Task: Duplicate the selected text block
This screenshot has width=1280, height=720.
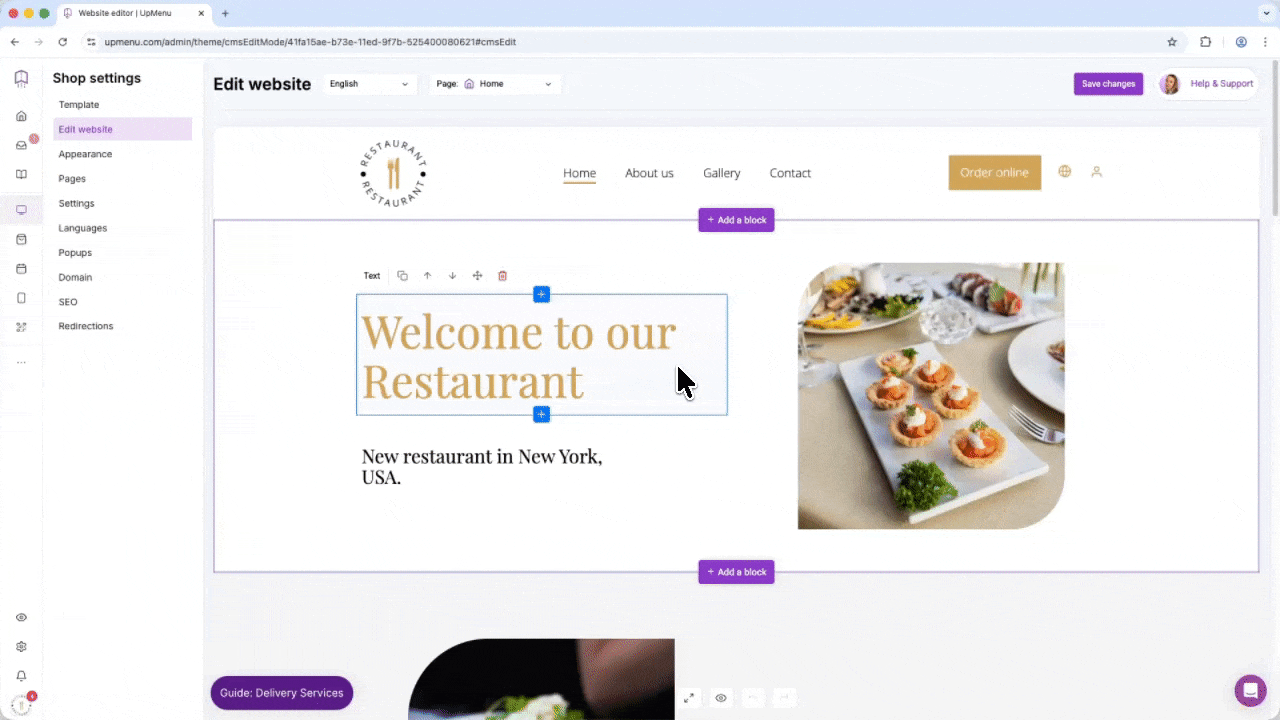Action: [402, 276]
